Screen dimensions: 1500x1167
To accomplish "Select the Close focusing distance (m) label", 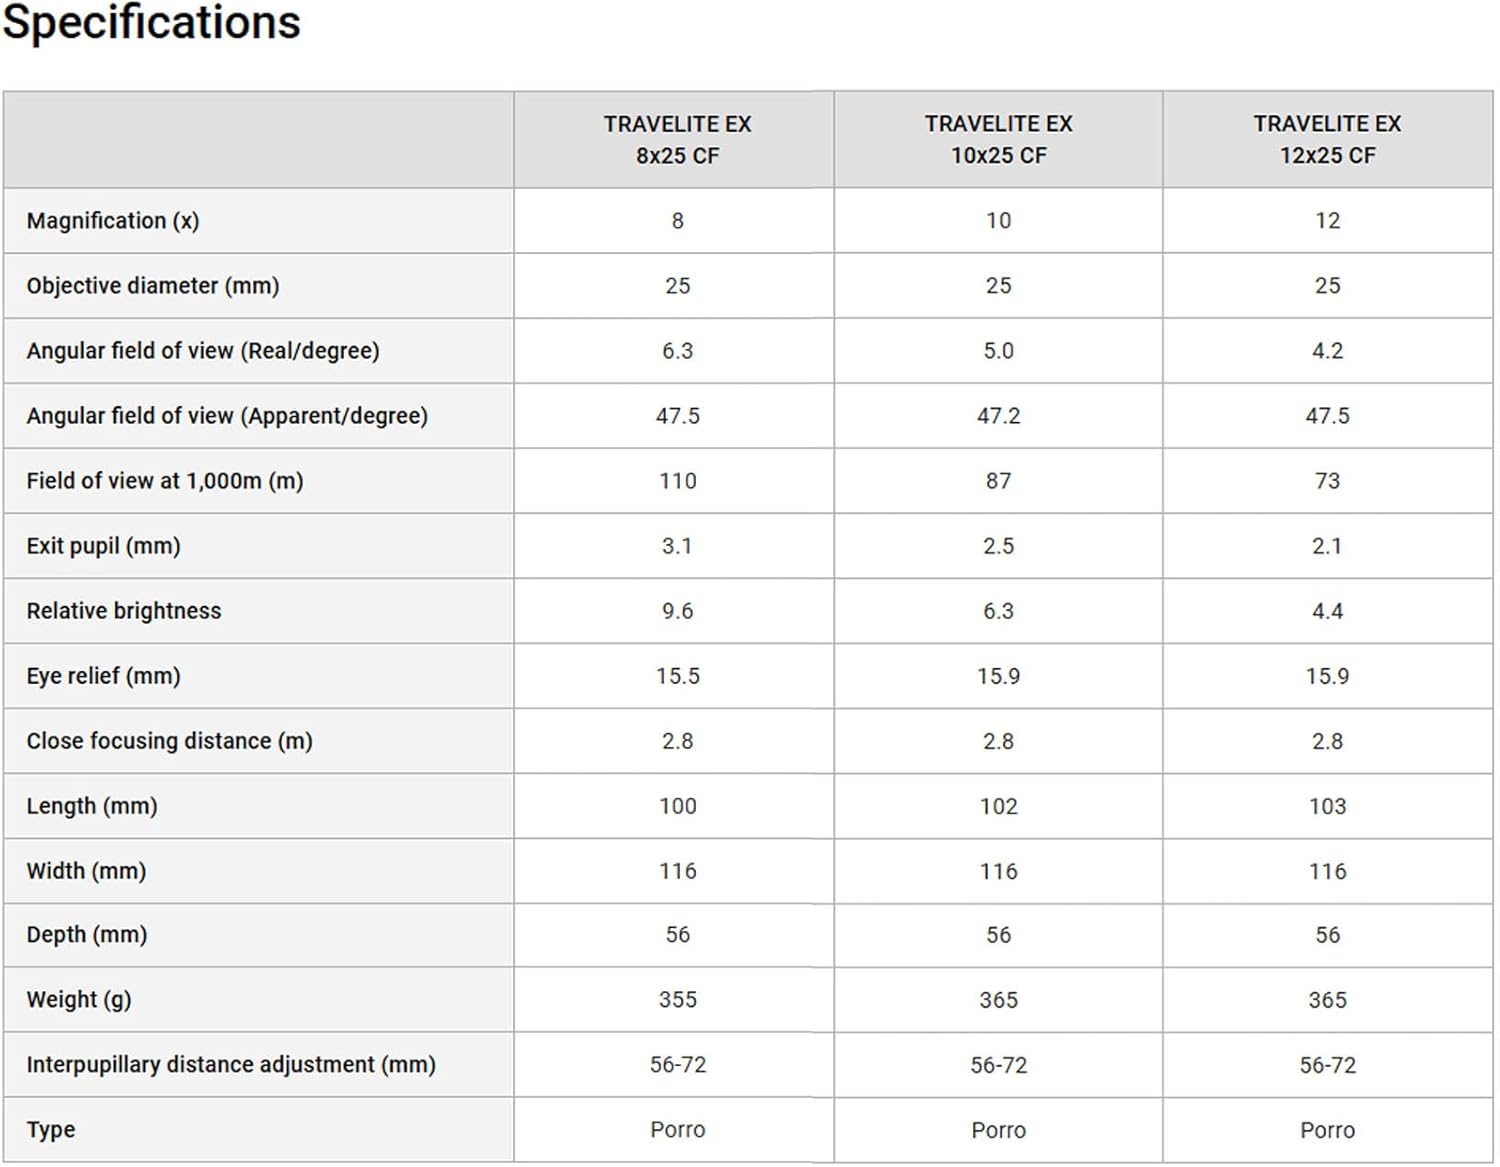I will point(169,741).
